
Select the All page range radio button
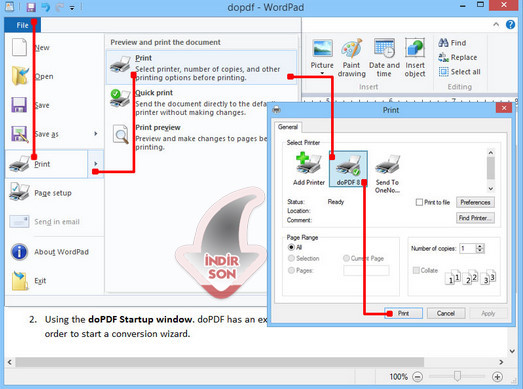[x=291, y=247]
